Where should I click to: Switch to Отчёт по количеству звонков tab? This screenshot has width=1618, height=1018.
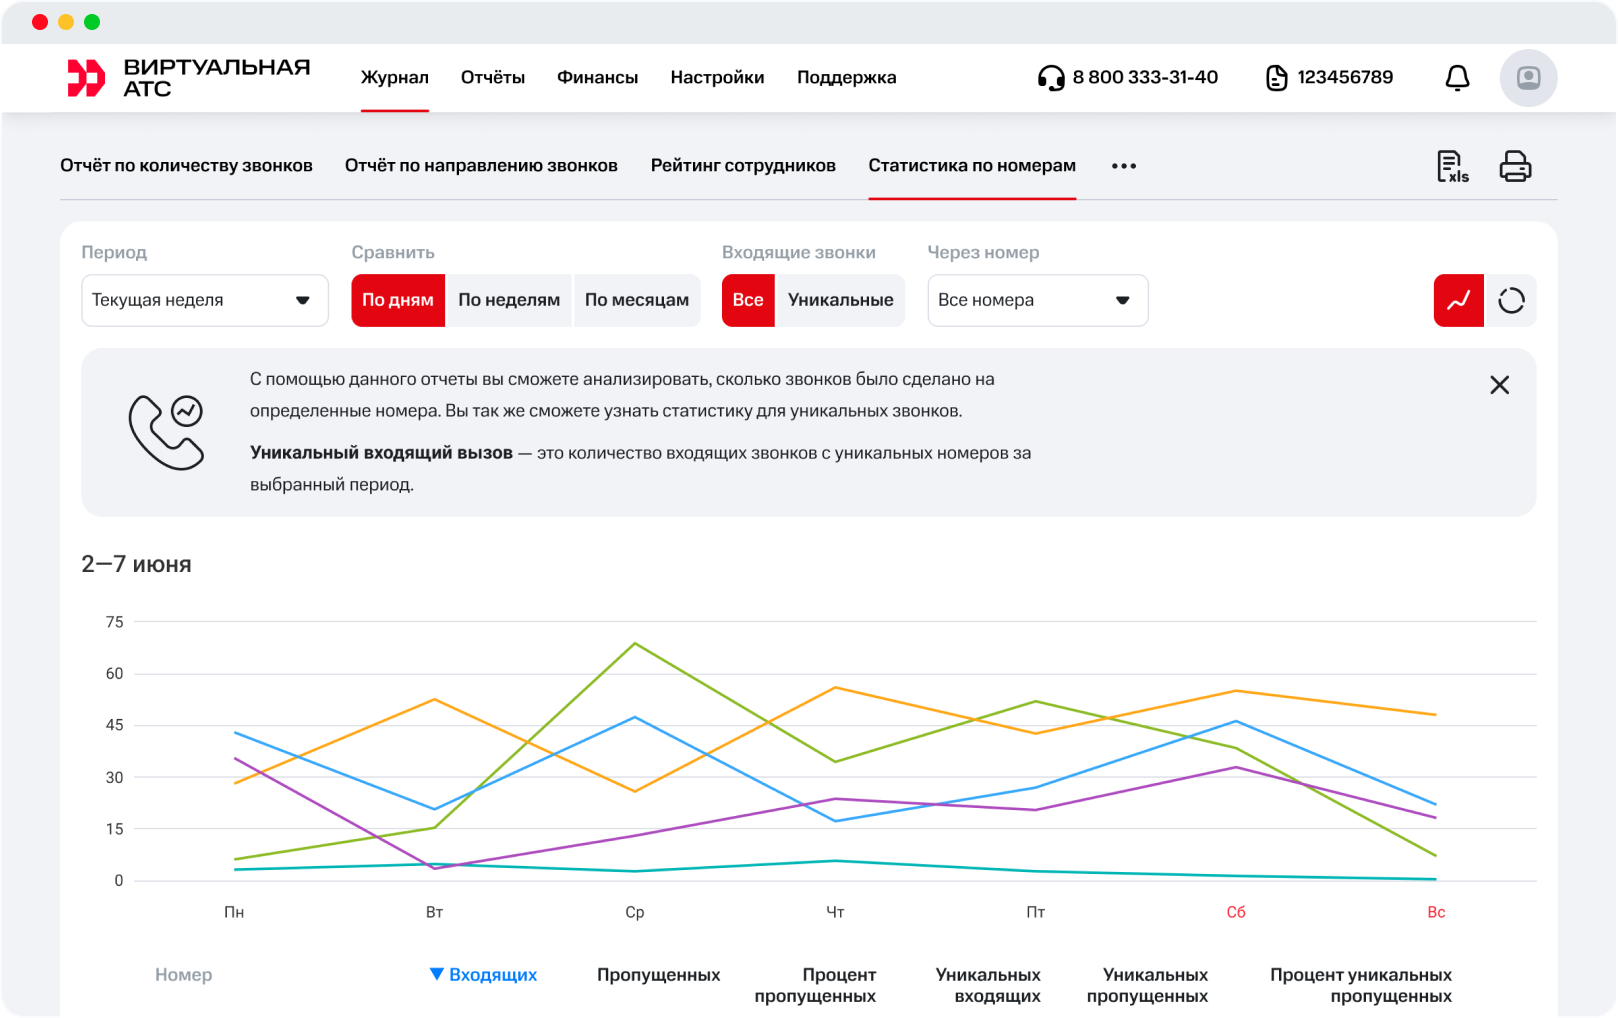186,166
